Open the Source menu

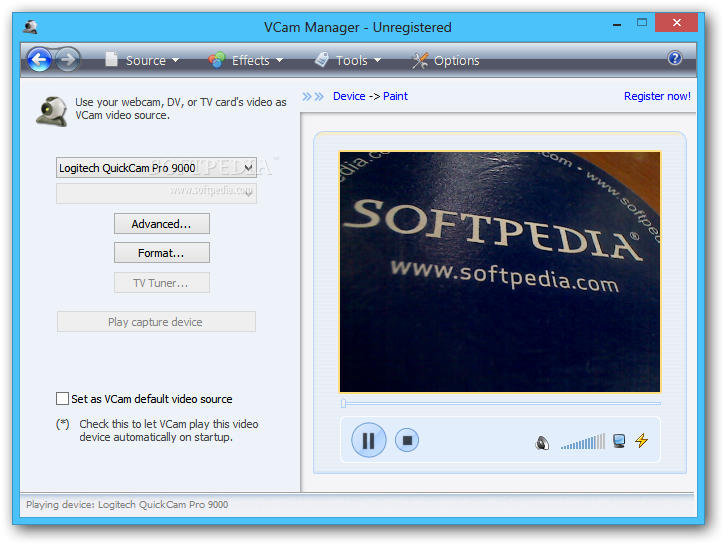pyautogui.click(x=142, y=60)
